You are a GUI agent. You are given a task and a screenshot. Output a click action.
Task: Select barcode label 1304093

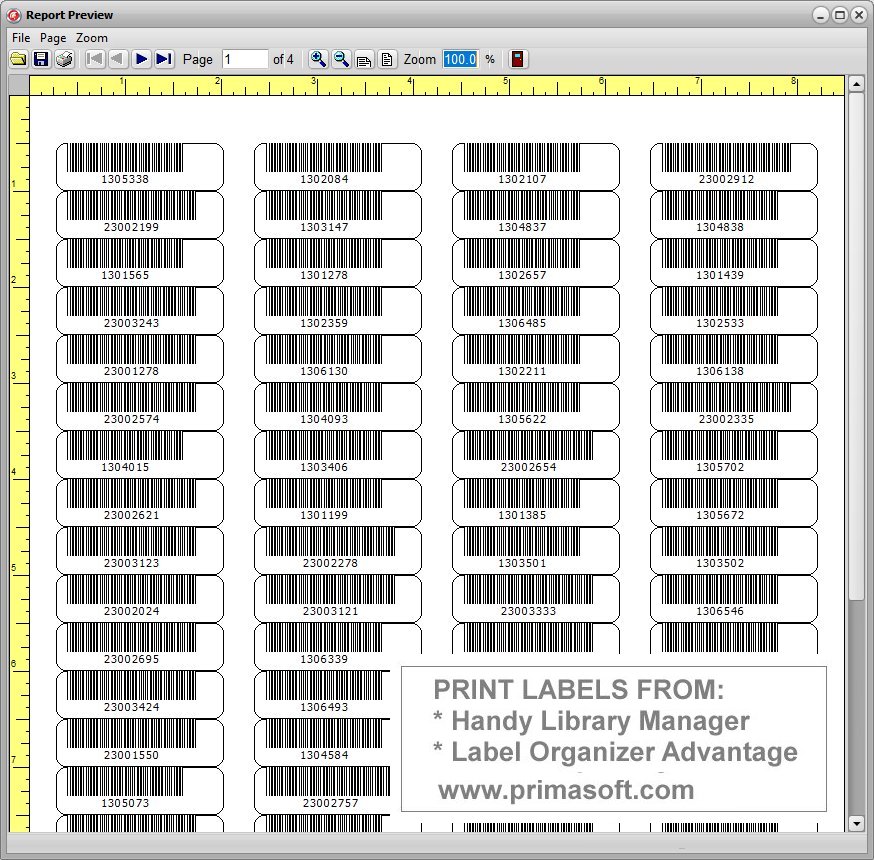click(x=338, y=406)
